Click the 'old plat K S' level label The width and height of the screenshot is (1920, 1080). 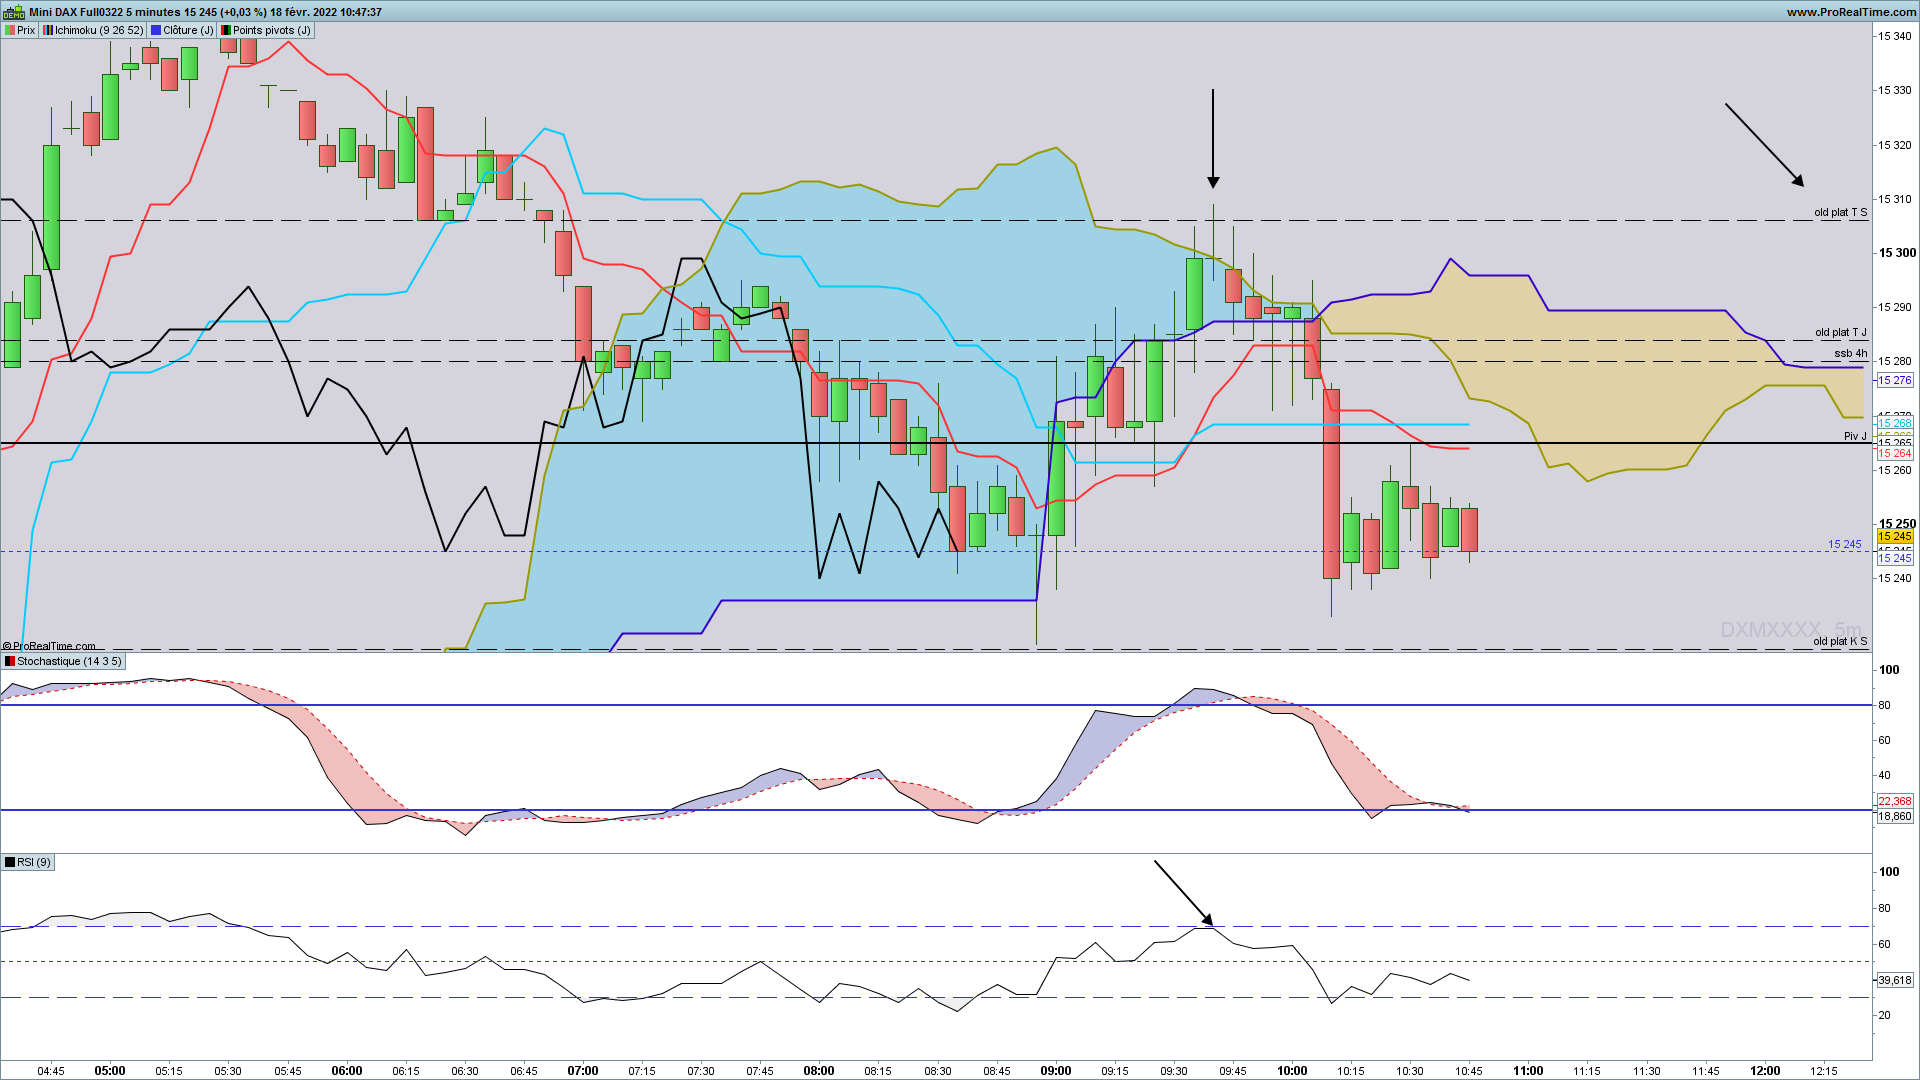click(x=1840, y=641)
